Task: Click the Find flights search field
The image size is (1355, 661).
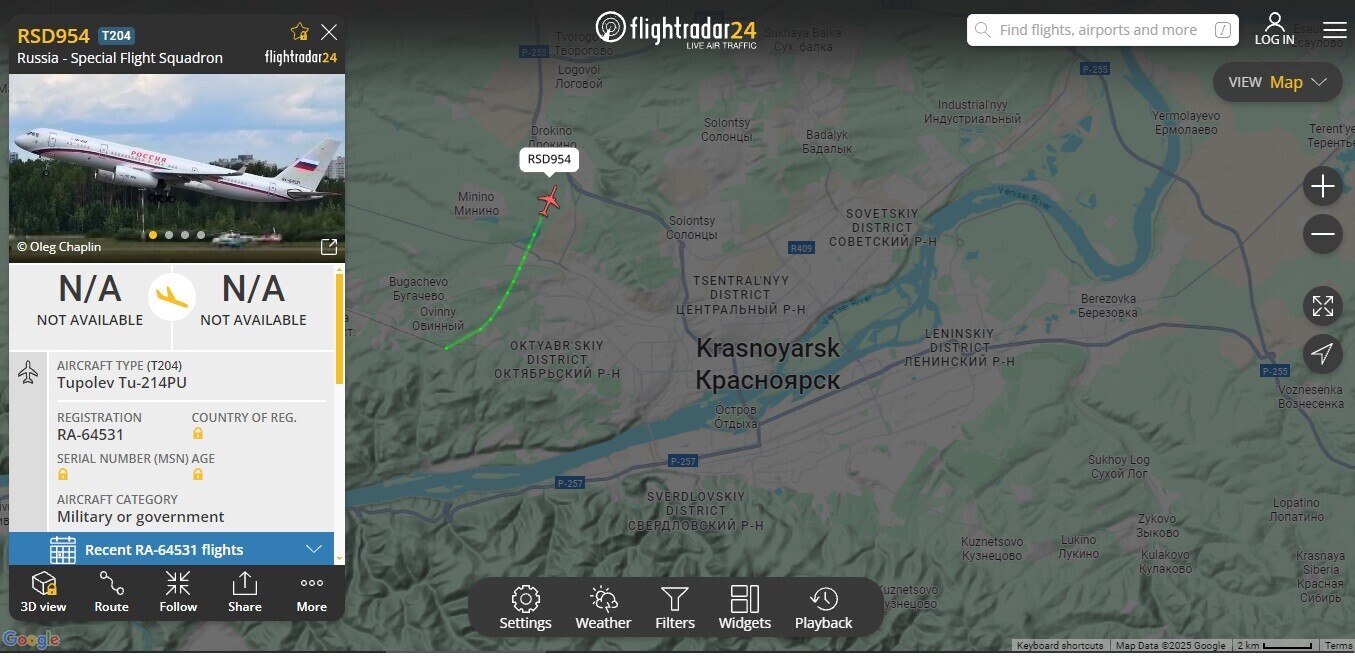Action: click(1102, 30)
